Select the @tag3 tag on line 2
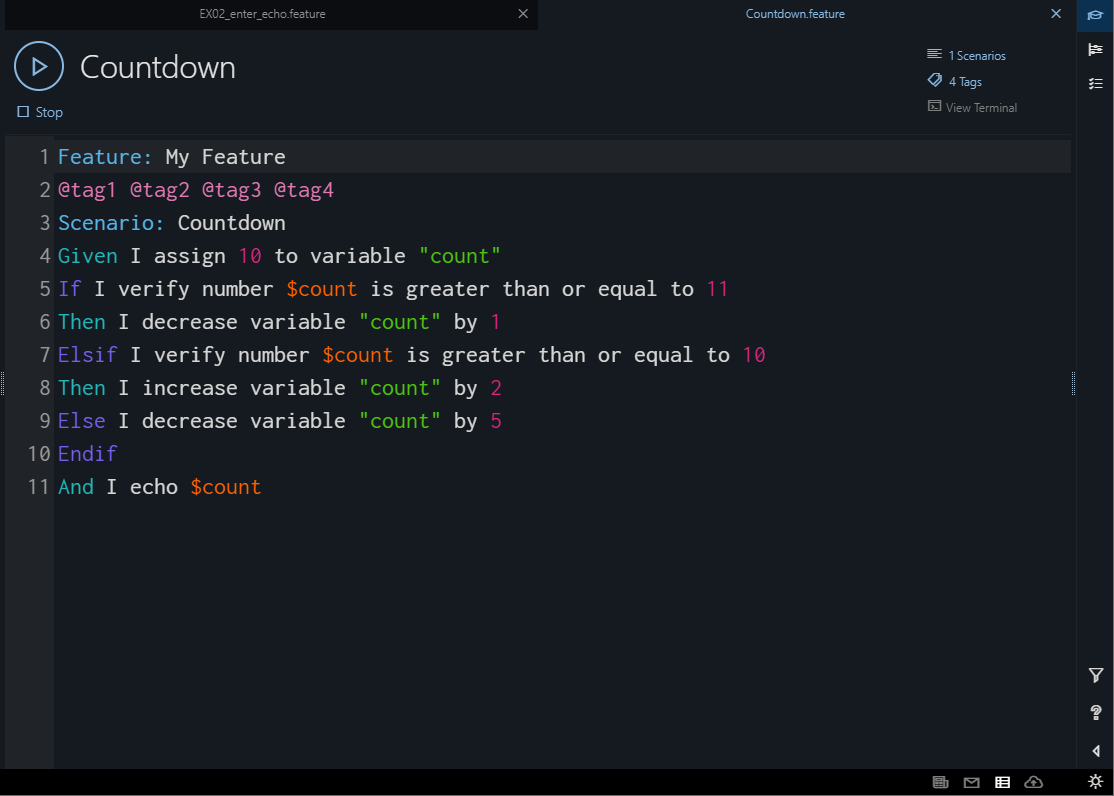 pos(232,189)
